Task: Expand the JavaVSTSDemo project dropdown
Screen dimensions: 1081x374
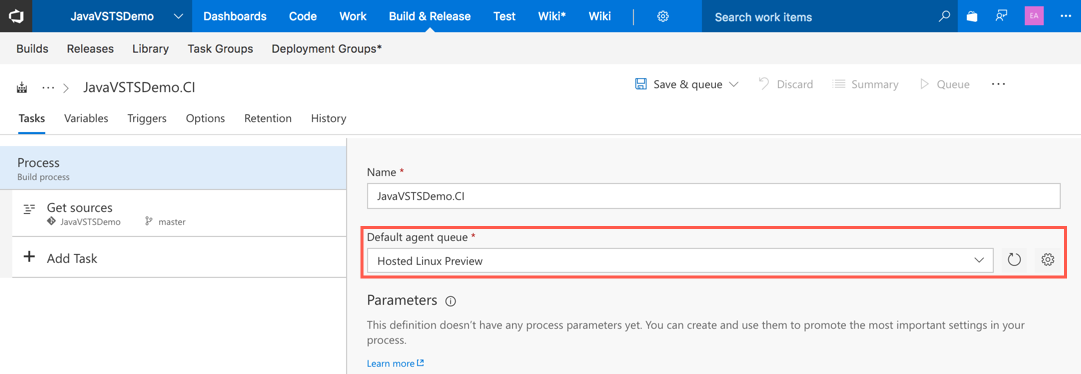Action: click(x=179, y=17)
